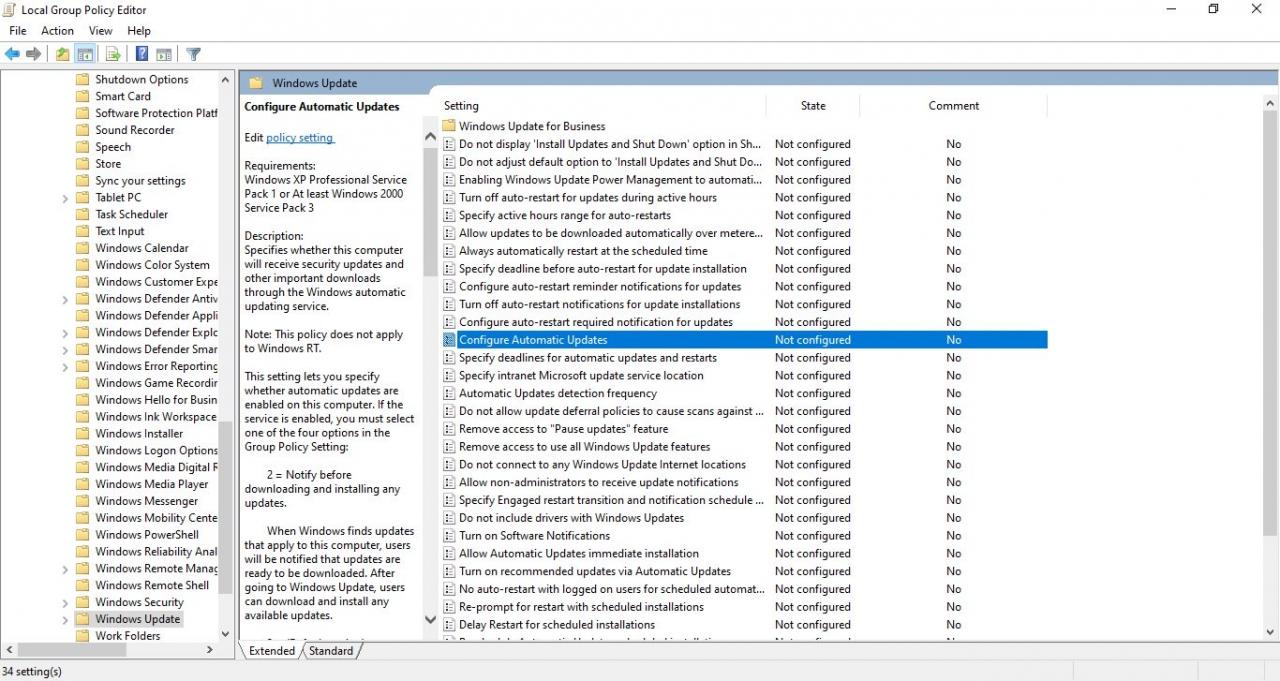
Task: Select 'Configure Automatic Updates' setting row
Action: [x=744, y=340]
